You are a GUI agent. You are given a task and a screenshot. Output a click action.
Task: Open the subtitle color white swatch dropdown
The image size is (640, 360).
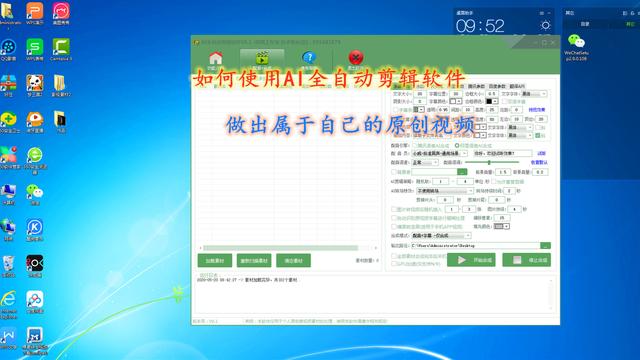point(456,101)
